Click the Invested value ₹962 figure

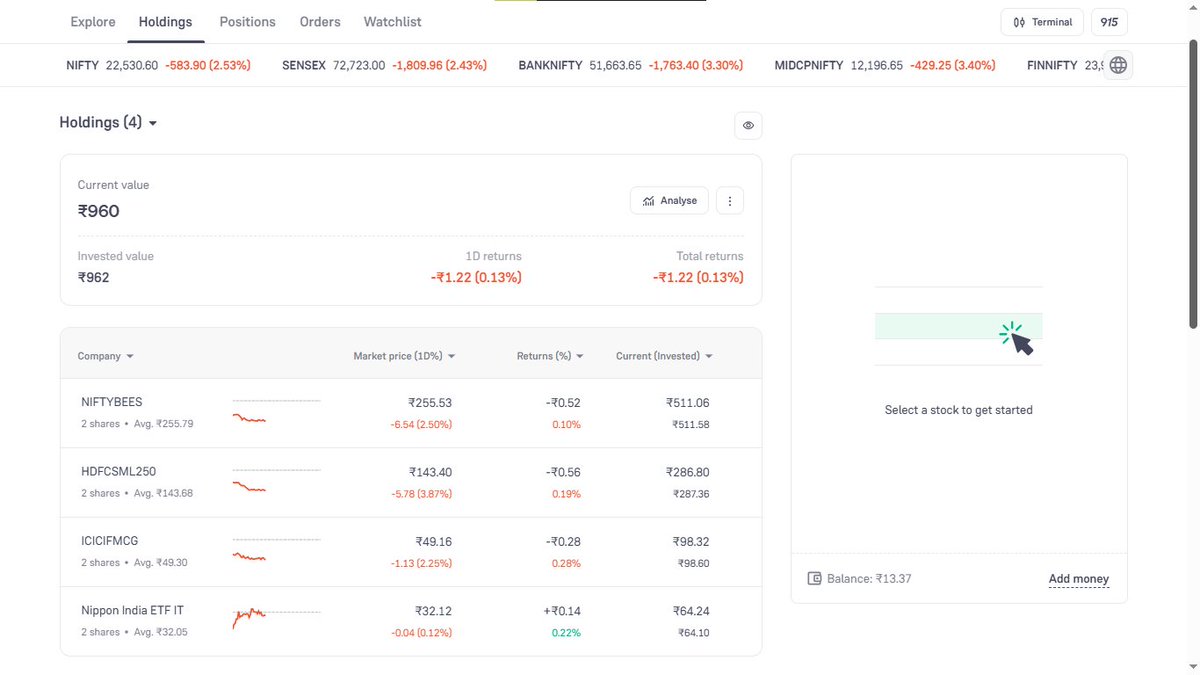coord(94,277)
